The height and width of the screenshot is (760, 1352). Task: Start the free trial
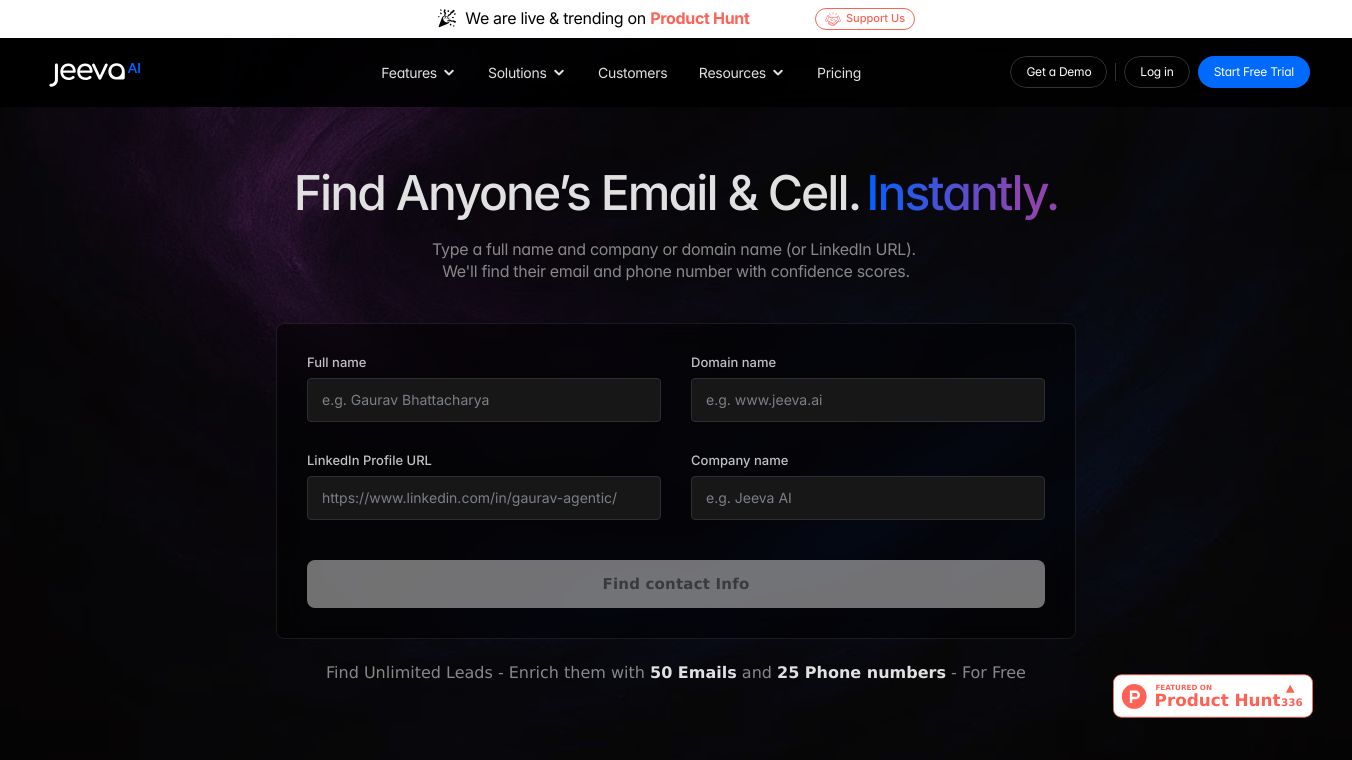pyautogui.click(x=1253, y=72)
